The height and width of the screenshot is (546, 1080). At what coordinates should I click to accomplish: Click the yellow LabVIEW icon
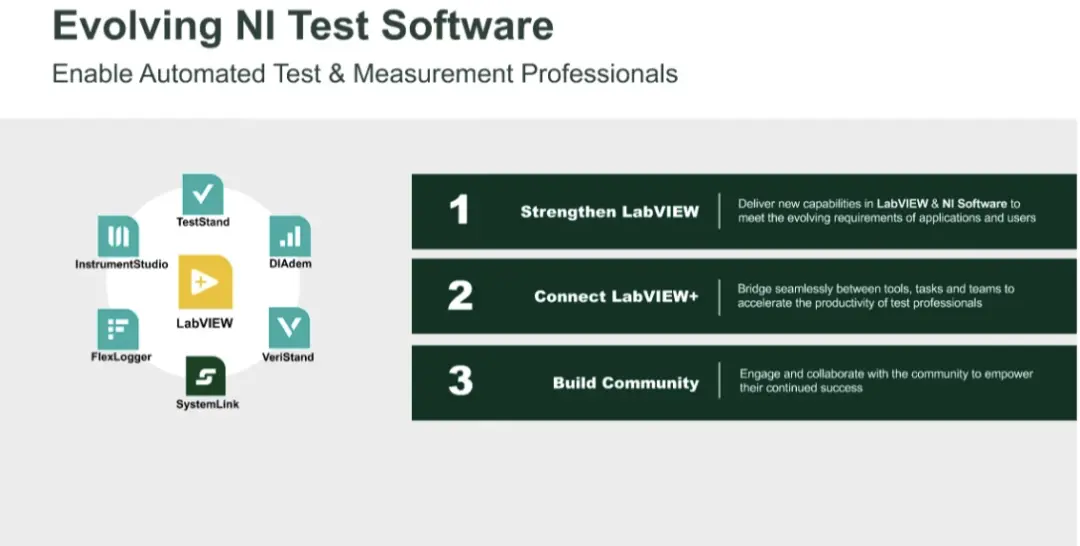click(x=205, y=282)
